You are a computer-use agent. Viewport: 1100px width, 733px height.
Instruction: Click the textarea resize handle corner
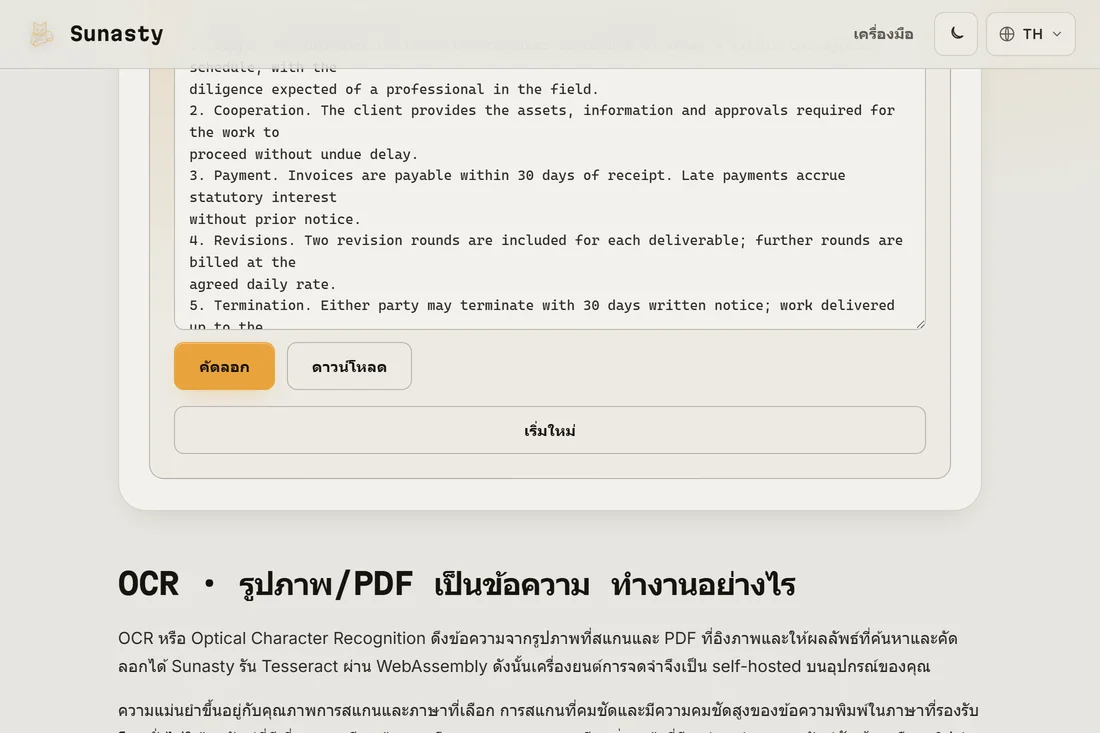tap(920, 323)
